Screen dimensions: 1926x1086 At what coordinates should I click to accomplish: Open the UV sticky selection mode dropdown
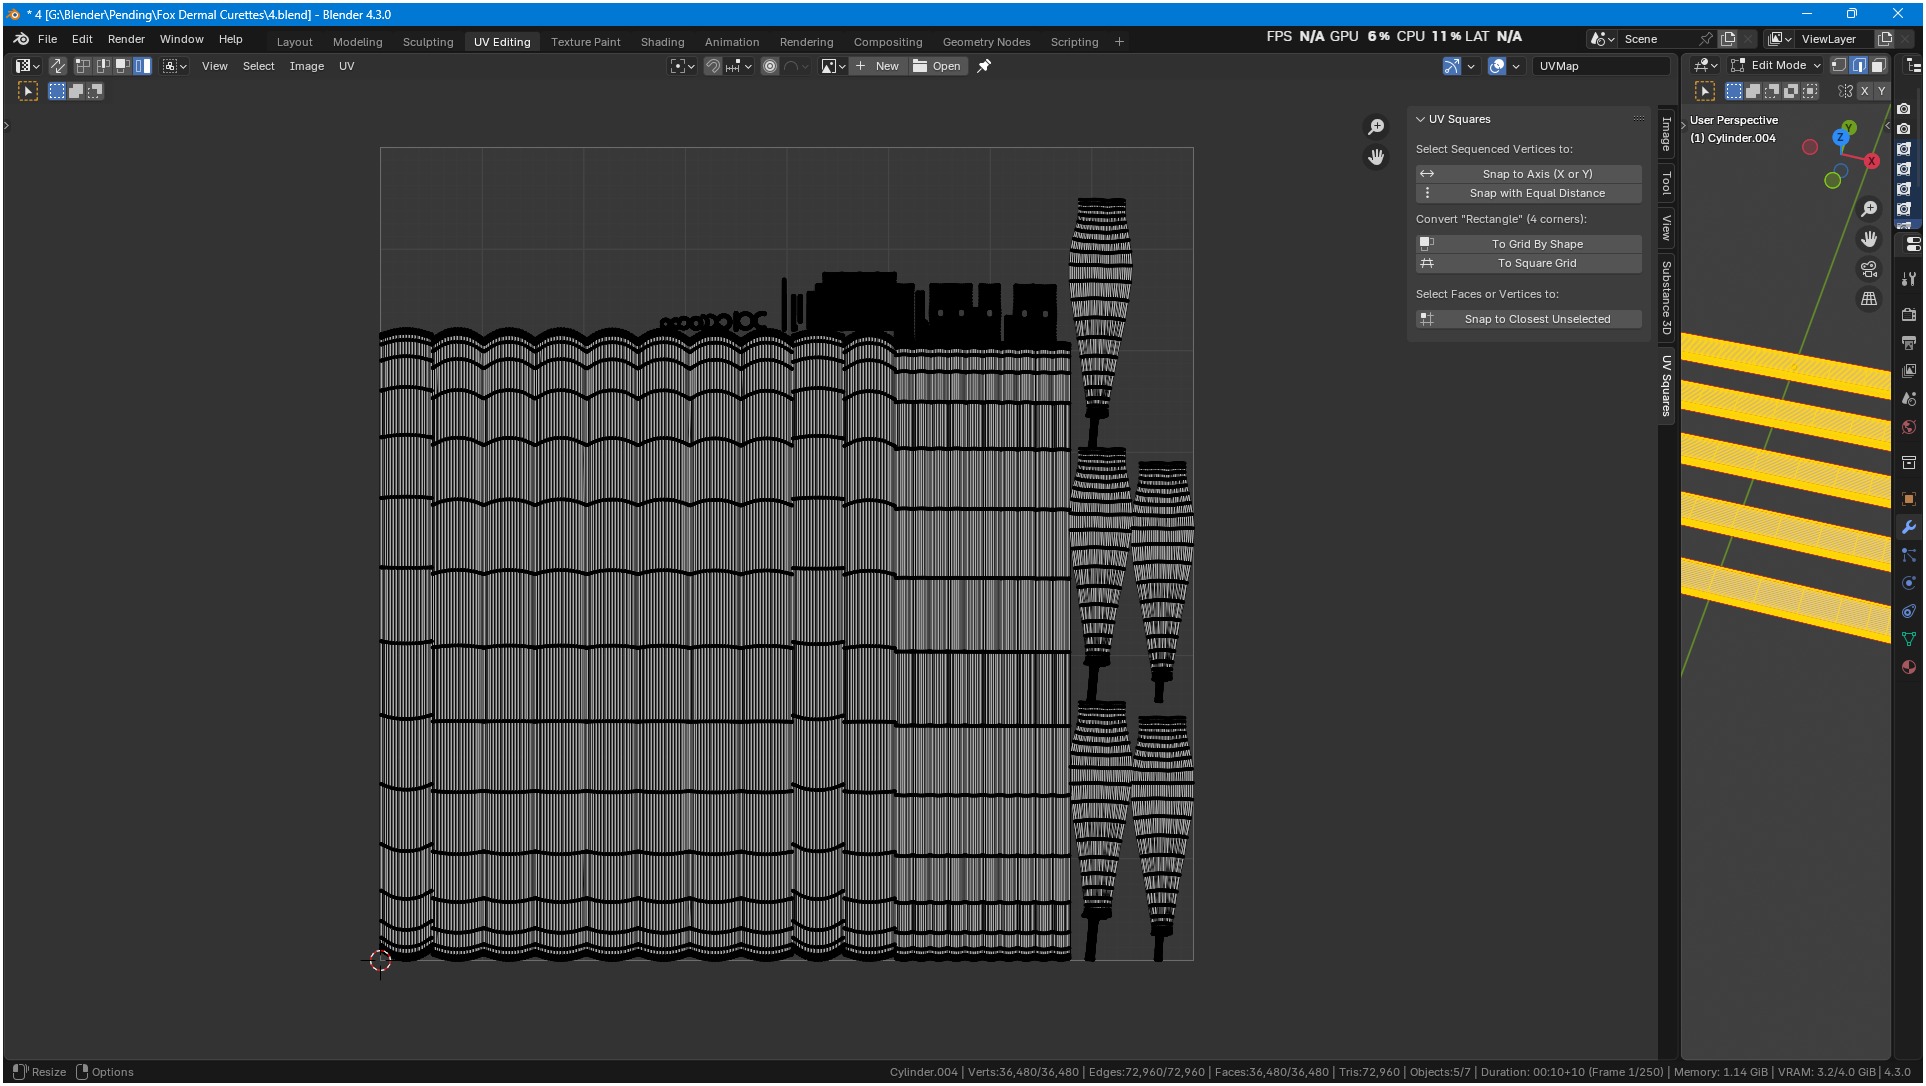pos(175,66)
